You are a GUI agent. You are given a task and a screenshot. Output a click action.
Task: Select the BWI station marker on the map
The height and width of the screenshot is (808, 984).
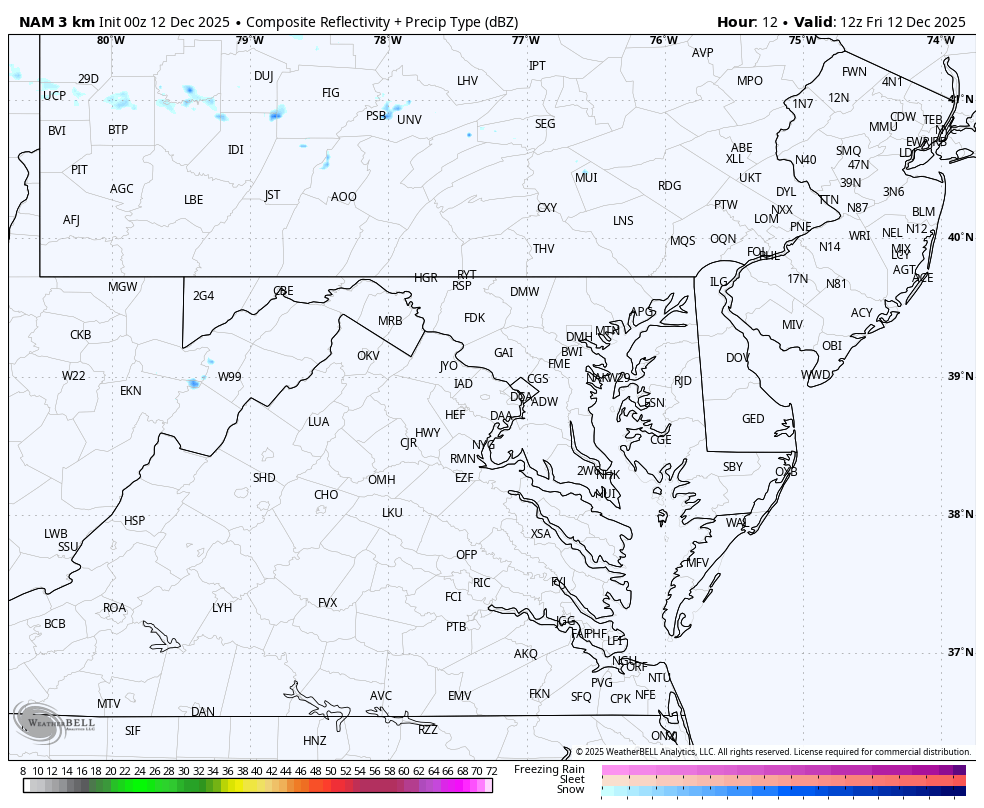(x=571, y=352)
